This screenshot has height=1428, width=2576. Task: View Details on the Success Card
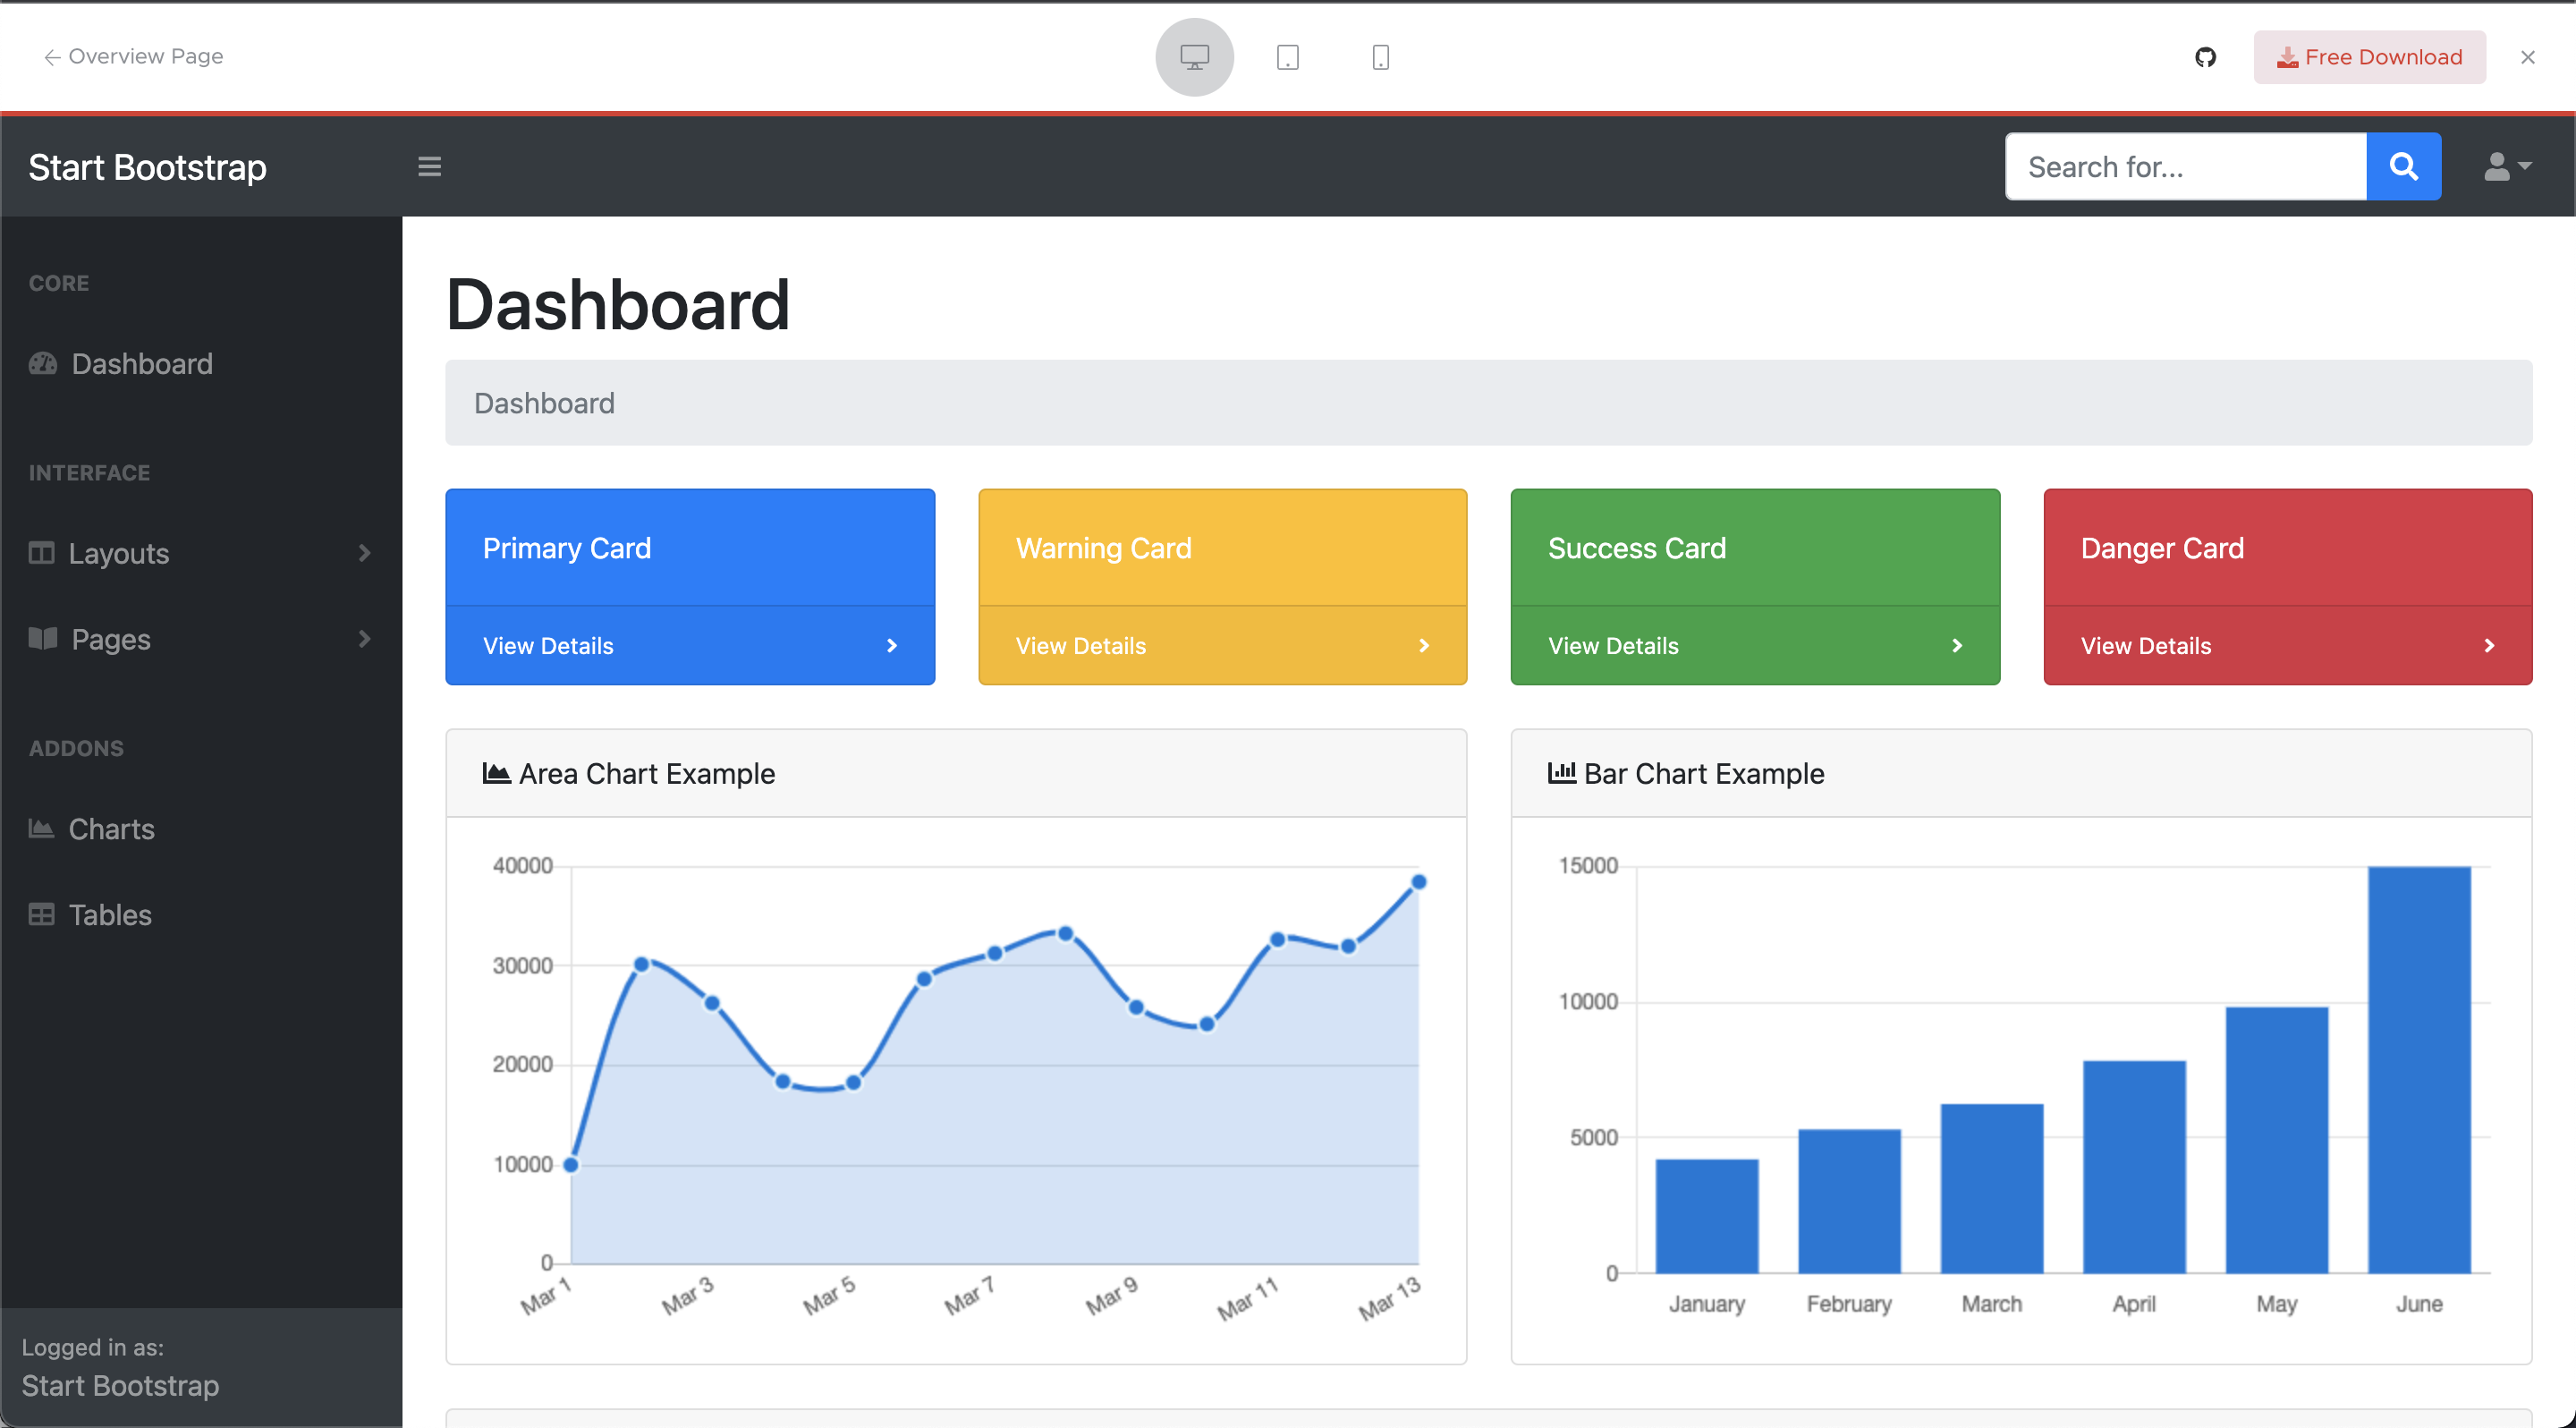(1613, 646)
